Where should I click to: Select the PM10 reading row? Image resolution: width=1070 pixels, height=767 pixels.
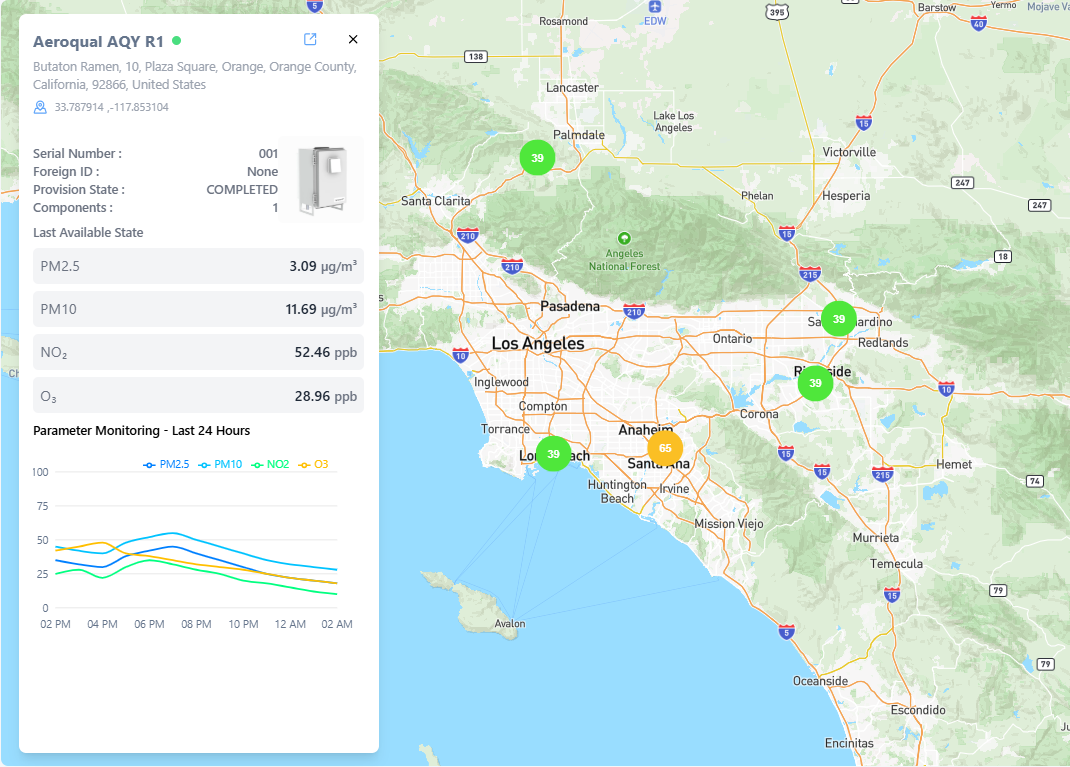pyautogui.click(x=198, y=309)
